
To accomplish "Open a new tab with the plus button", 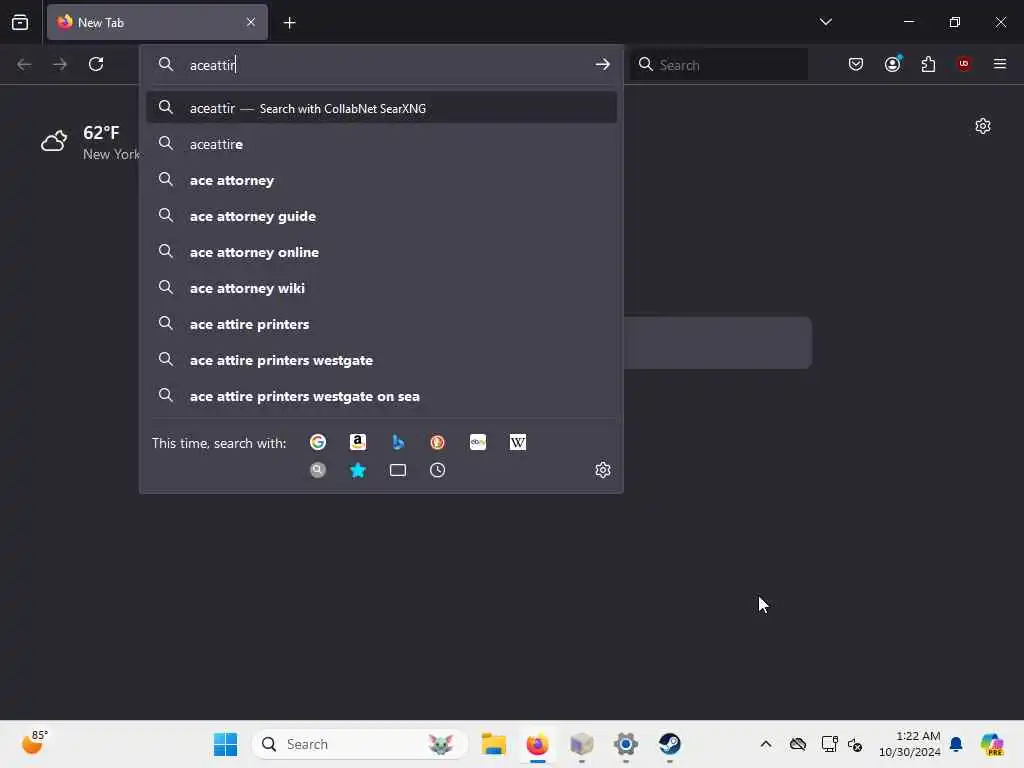I will [289, 23].
